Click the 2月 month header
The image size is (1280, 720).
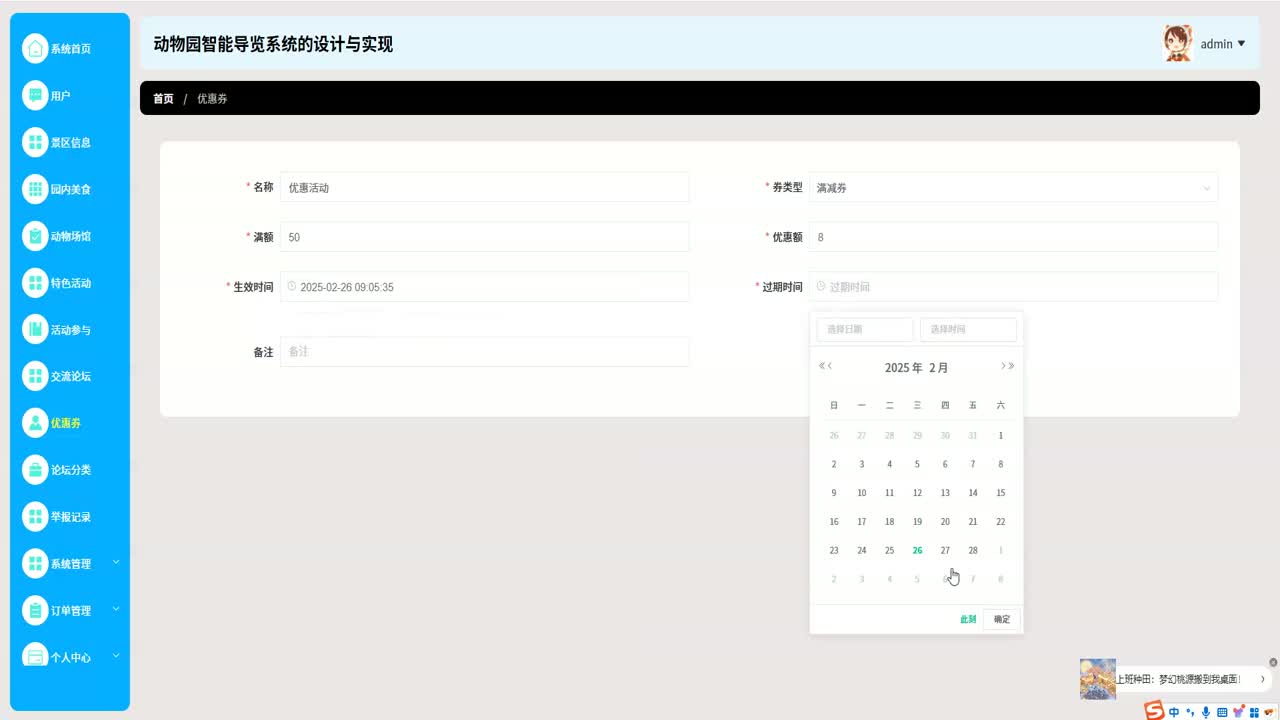938,368
